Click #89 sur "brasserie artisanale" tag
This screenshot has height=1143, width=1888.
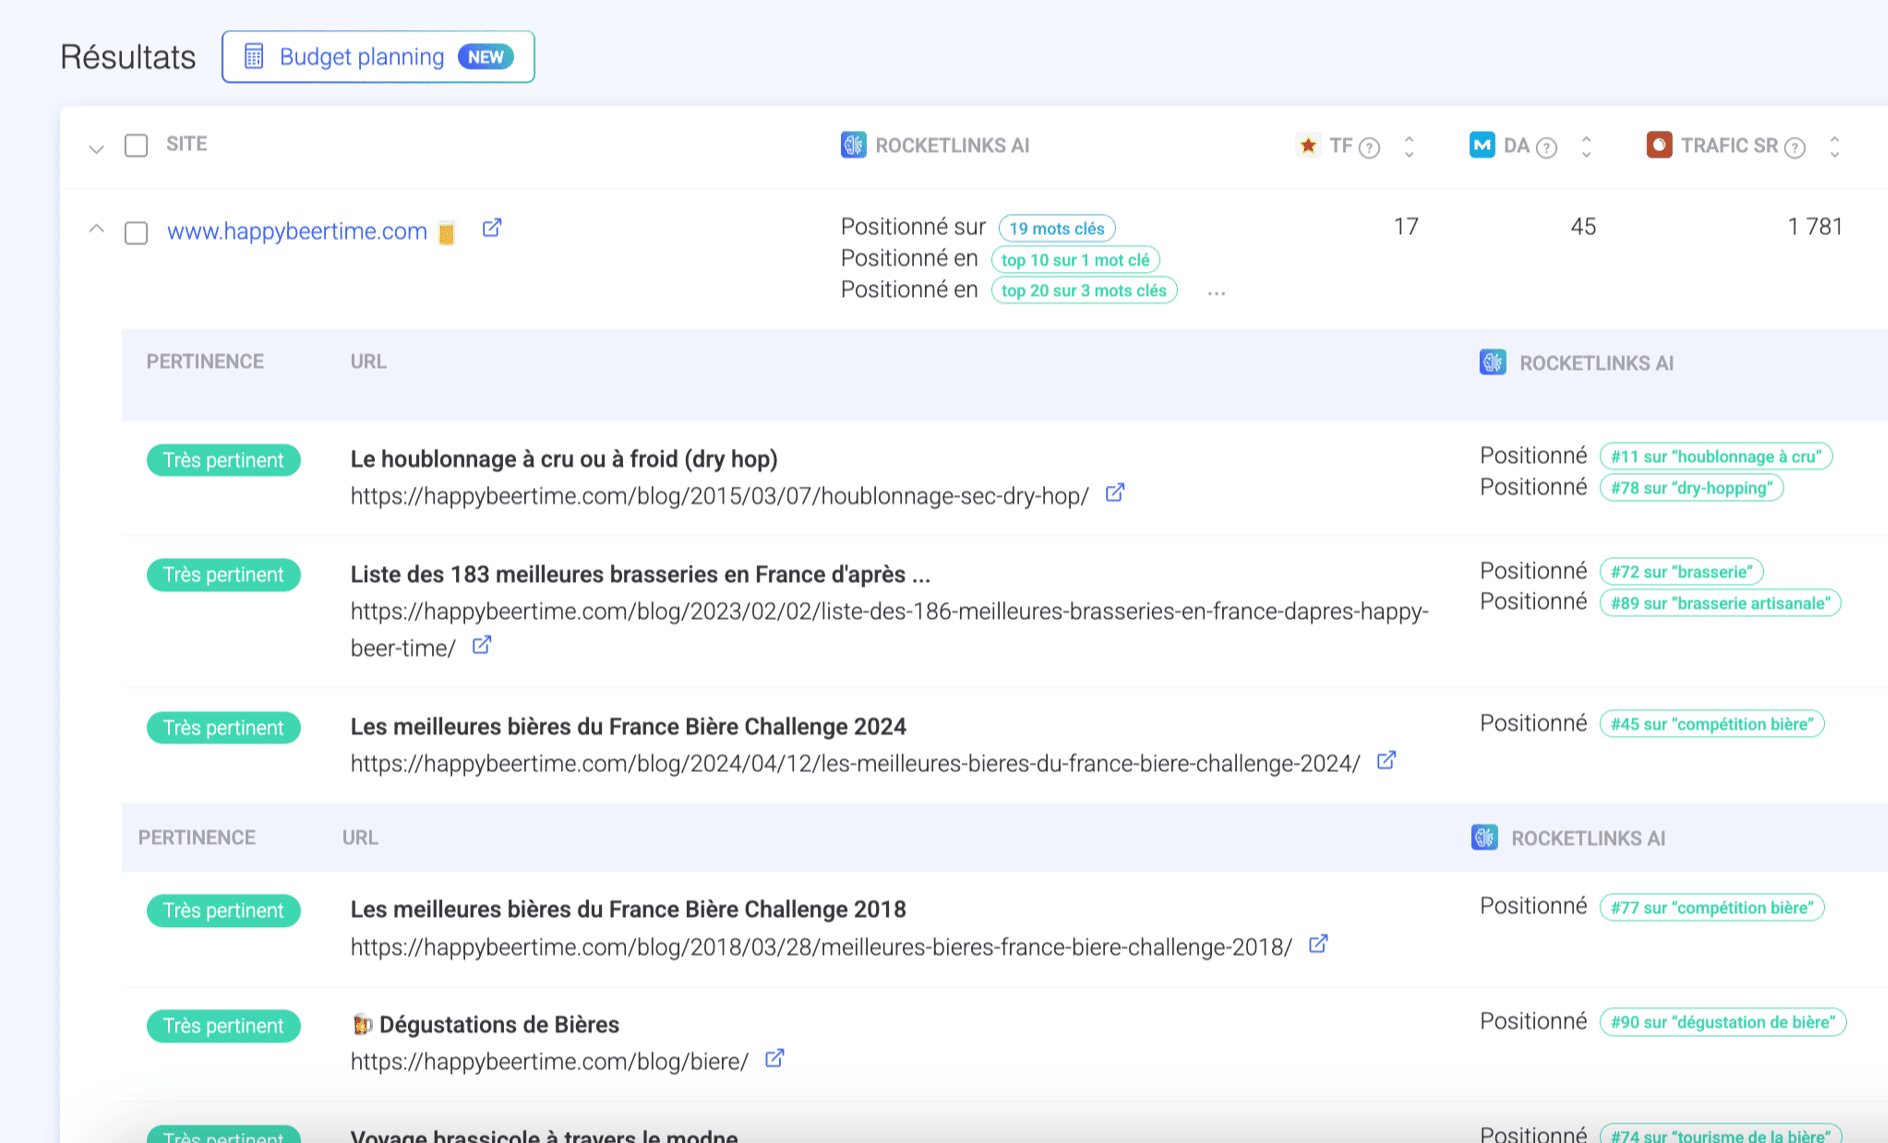(x=1720, y=603)
